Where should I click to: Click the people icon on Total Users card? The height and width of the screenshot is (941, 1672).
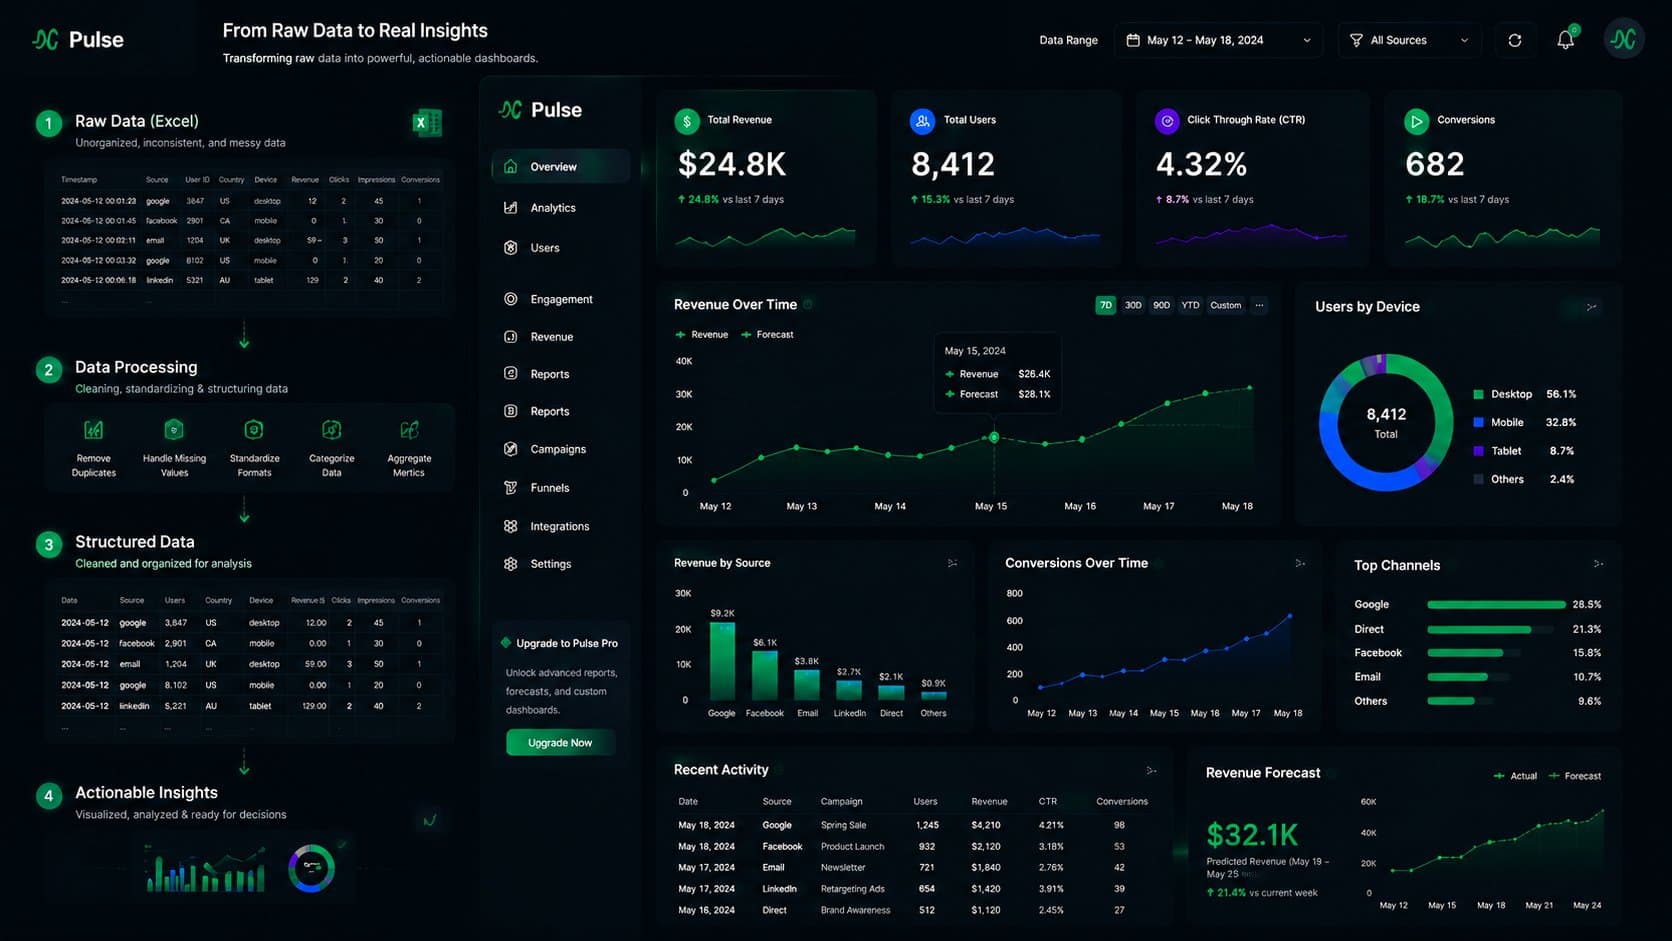[922, 121]
